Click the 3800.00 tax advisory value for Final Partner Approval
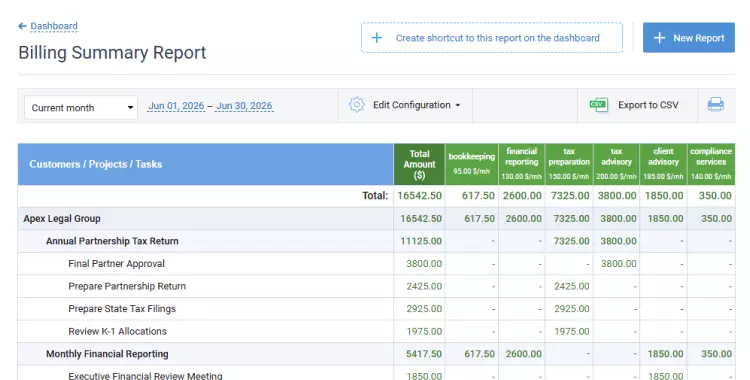Screen dimensions: 750x380 point(618,264)
